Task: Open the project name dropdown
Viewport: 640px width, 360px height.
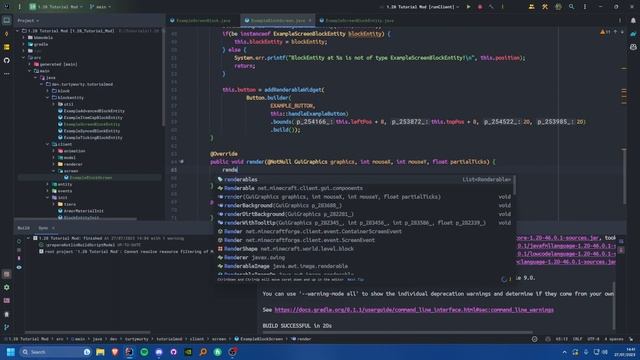Action: click(56, 7)
